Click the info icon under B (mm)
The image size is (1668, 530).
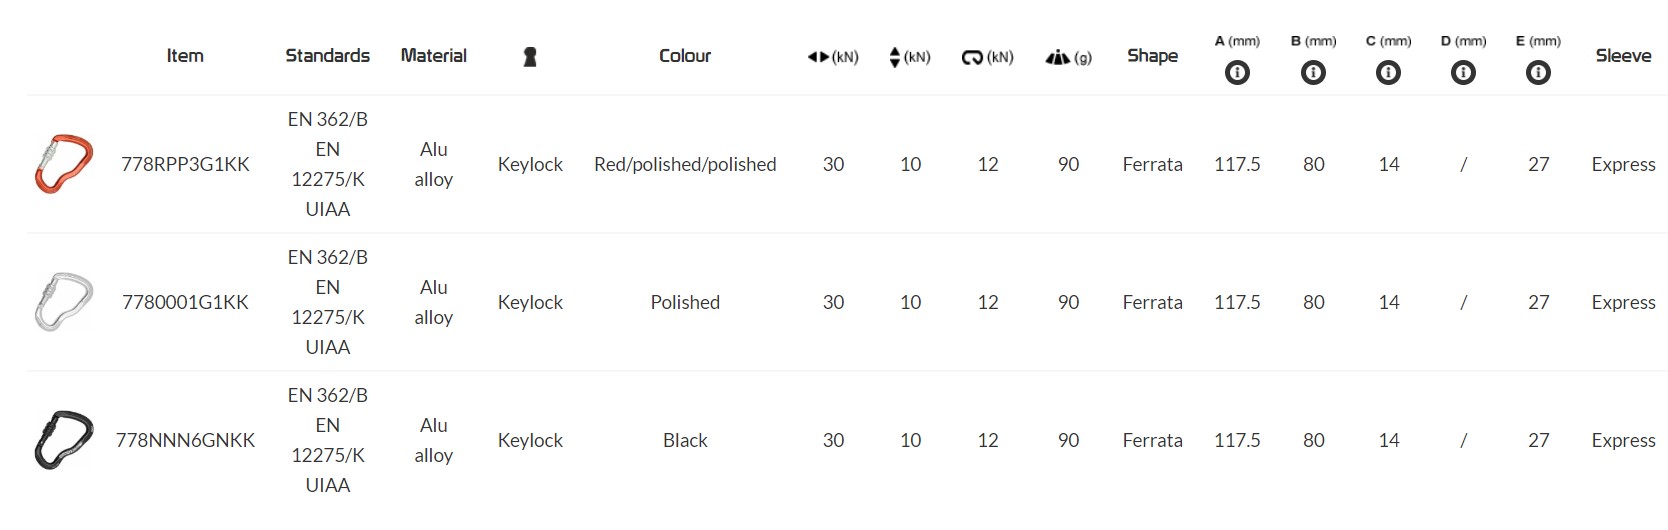[1313, 73]
